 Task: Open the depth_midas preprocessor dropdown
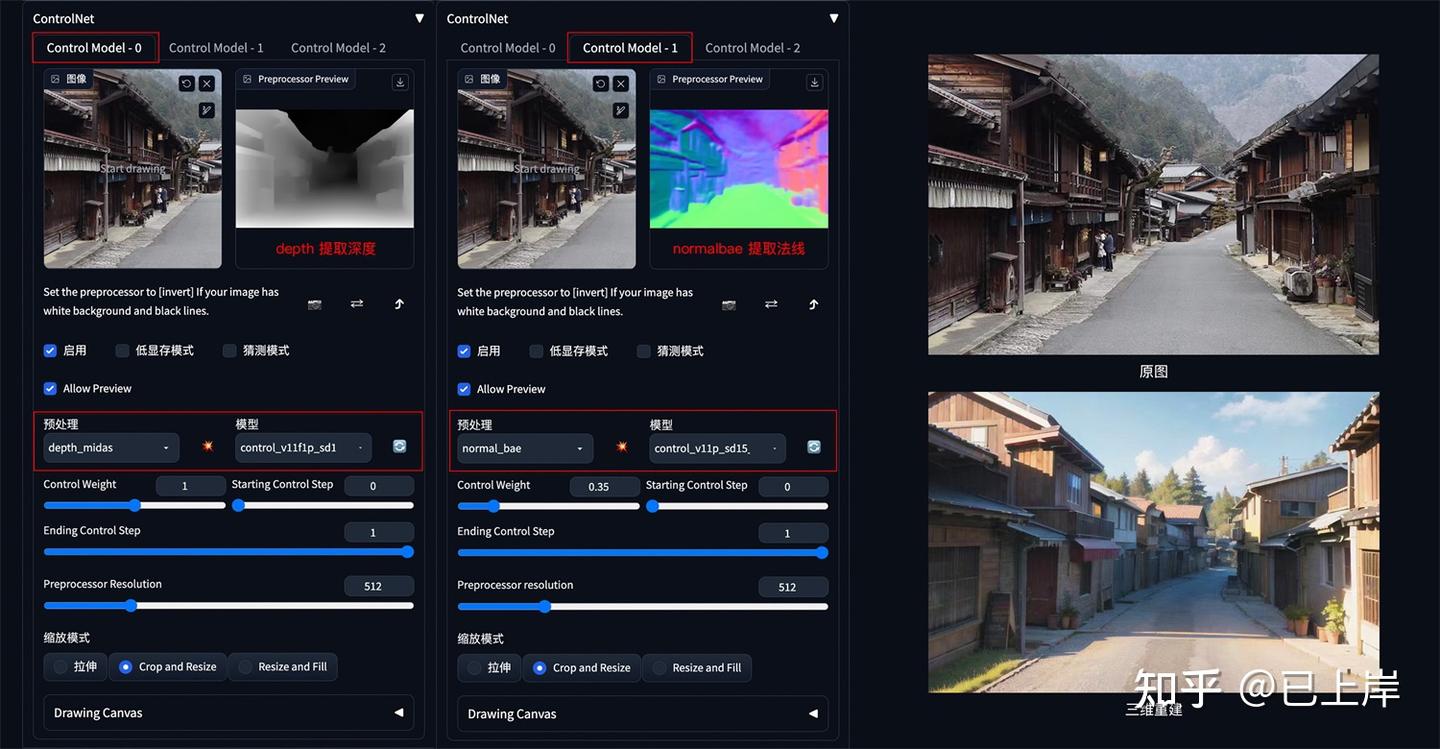(x=110, y=447)
